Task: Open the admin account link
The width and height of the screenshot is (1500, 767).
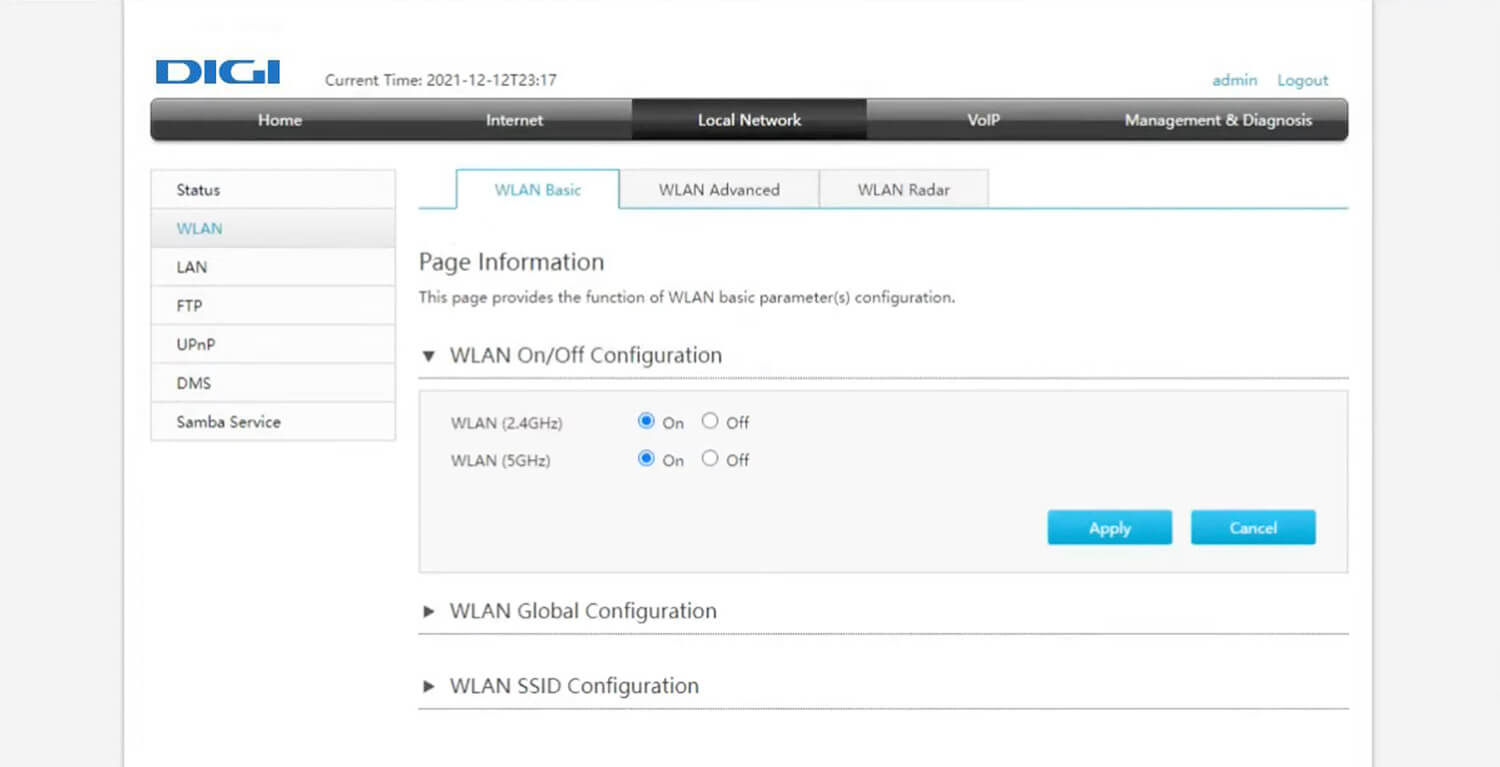Action: pos(1234,80)
